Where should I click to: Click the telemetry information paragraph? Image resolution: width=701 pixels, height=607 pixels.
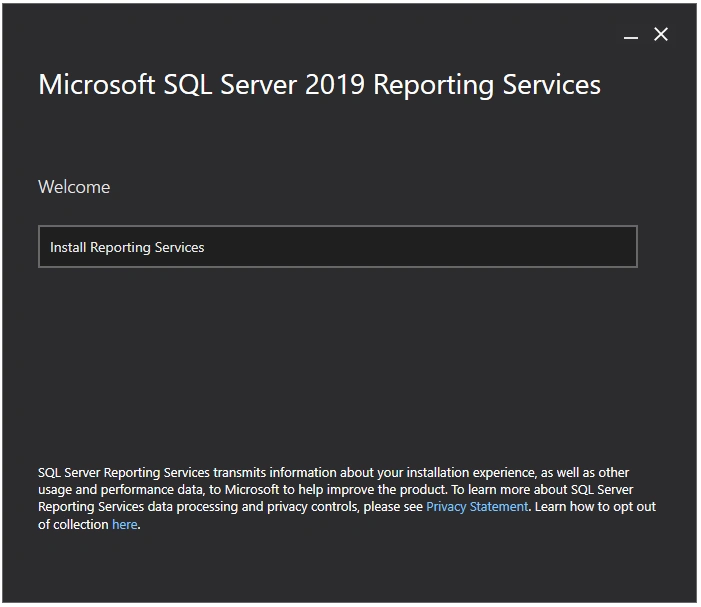coord(346,498)
